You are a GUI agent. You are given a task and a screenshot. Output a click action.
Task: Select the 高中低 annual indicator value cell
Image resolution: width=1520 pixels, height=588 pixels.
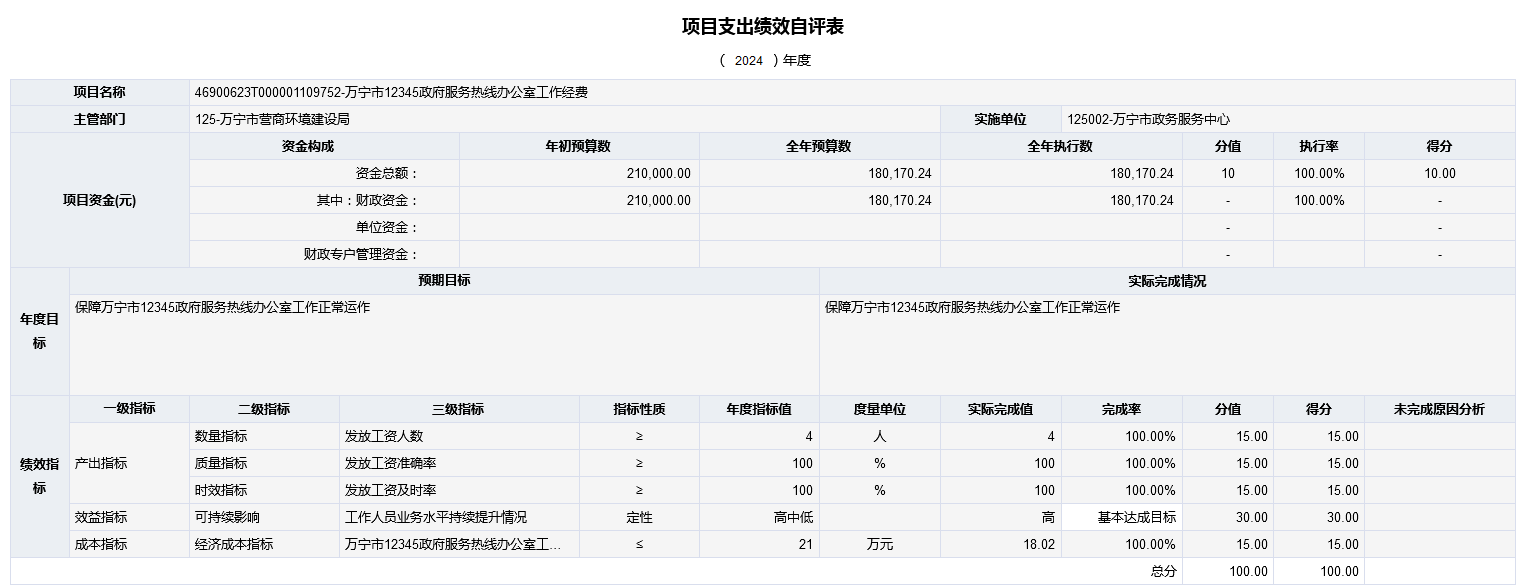(759, 517)
